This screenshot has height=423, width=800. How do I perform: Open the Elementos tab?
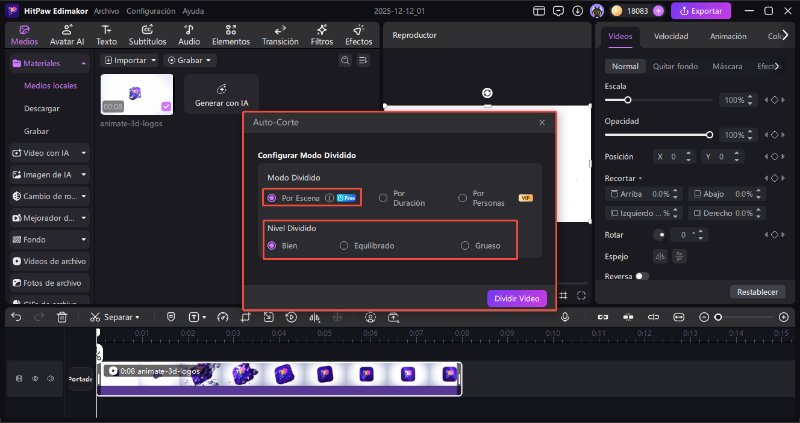tap(231, 35)
